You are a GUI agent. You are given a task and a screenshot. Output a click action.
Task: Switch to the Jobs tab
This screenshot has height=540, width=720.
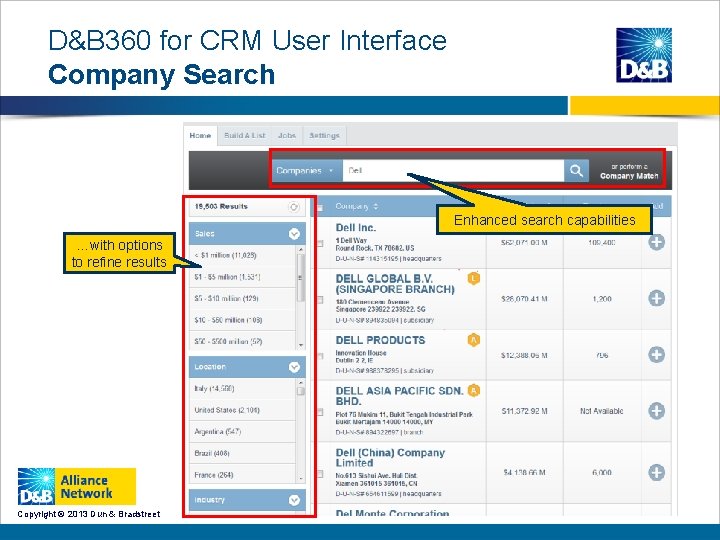coord(287,136)
